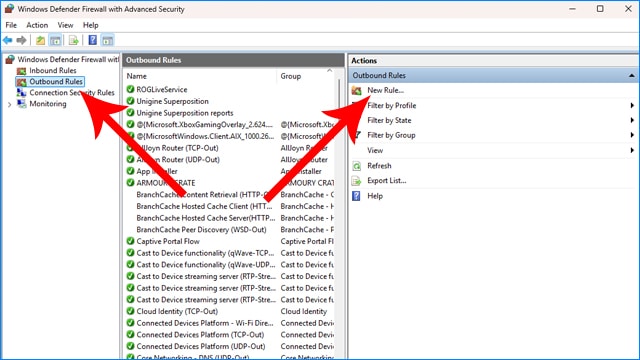
Task: Click Refresh in the Actions pane
Action: (379, 166)
